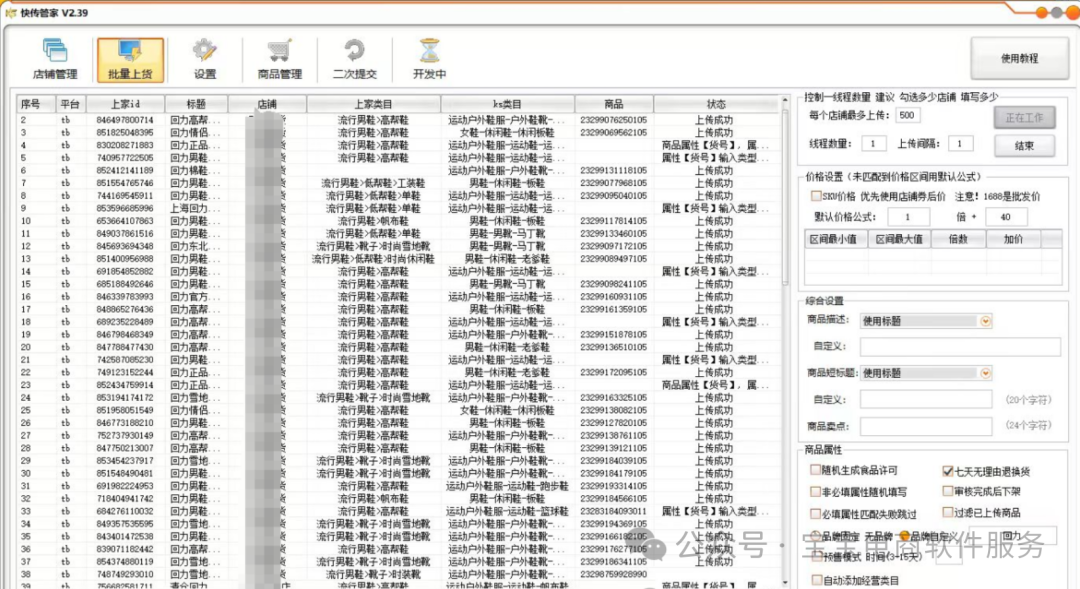Screen dimensions: 1080x589
Task: Click the 线程数量 input field
Action: pos(873,143)
